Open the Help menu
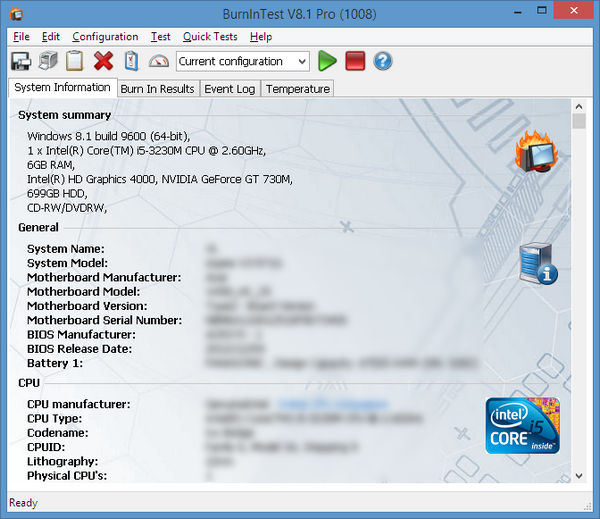This screenshot has height=519, width=600. click(x=261, y=37)
